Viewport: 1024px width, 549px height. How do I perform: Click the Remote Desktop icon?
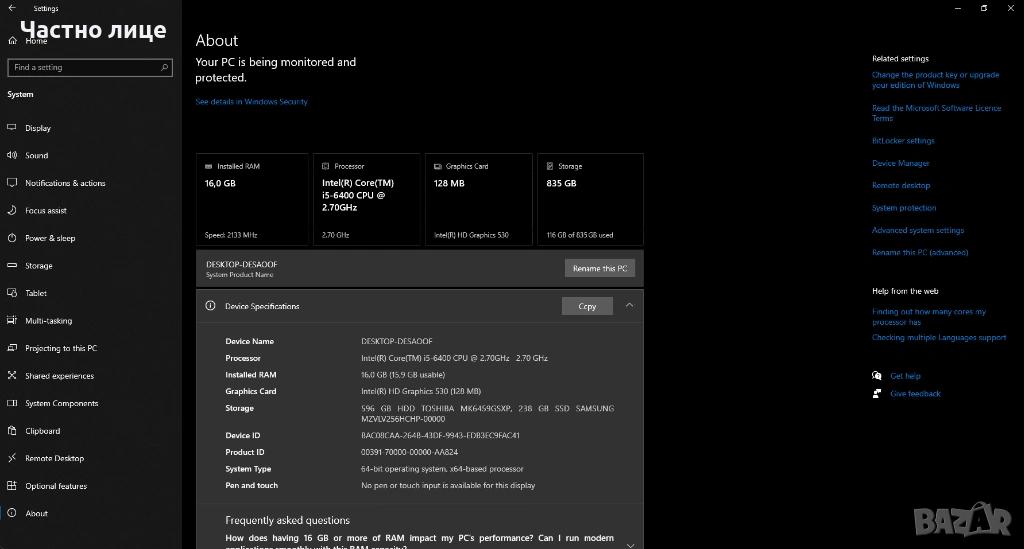coord(12,458)
